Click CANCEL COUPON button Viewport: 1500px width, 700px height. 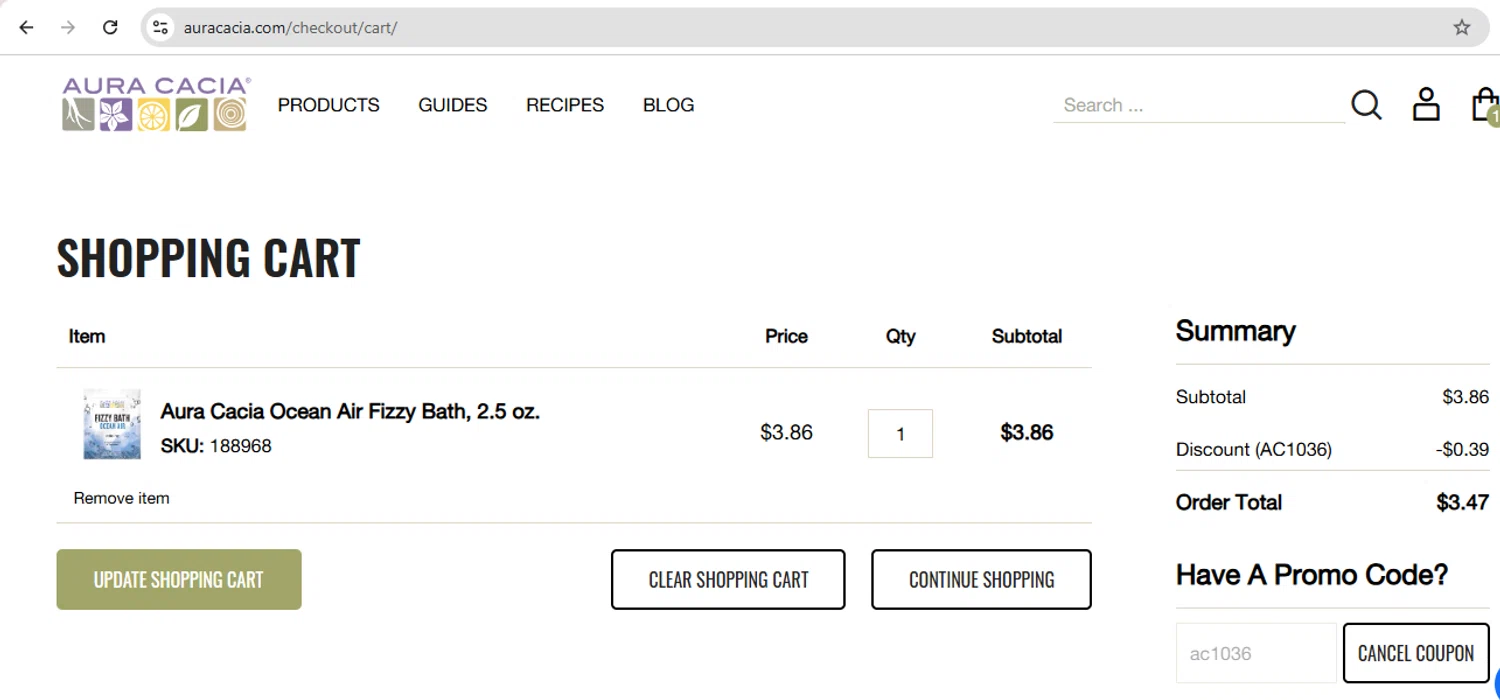click(1416, 653)
